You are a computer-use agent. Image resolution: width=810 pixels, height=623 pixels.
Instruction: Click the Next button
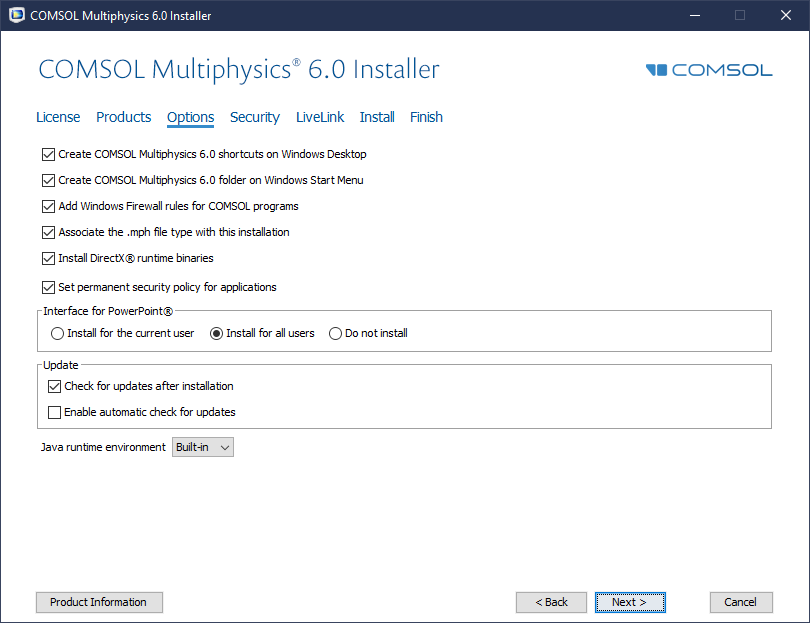point(629,602)
